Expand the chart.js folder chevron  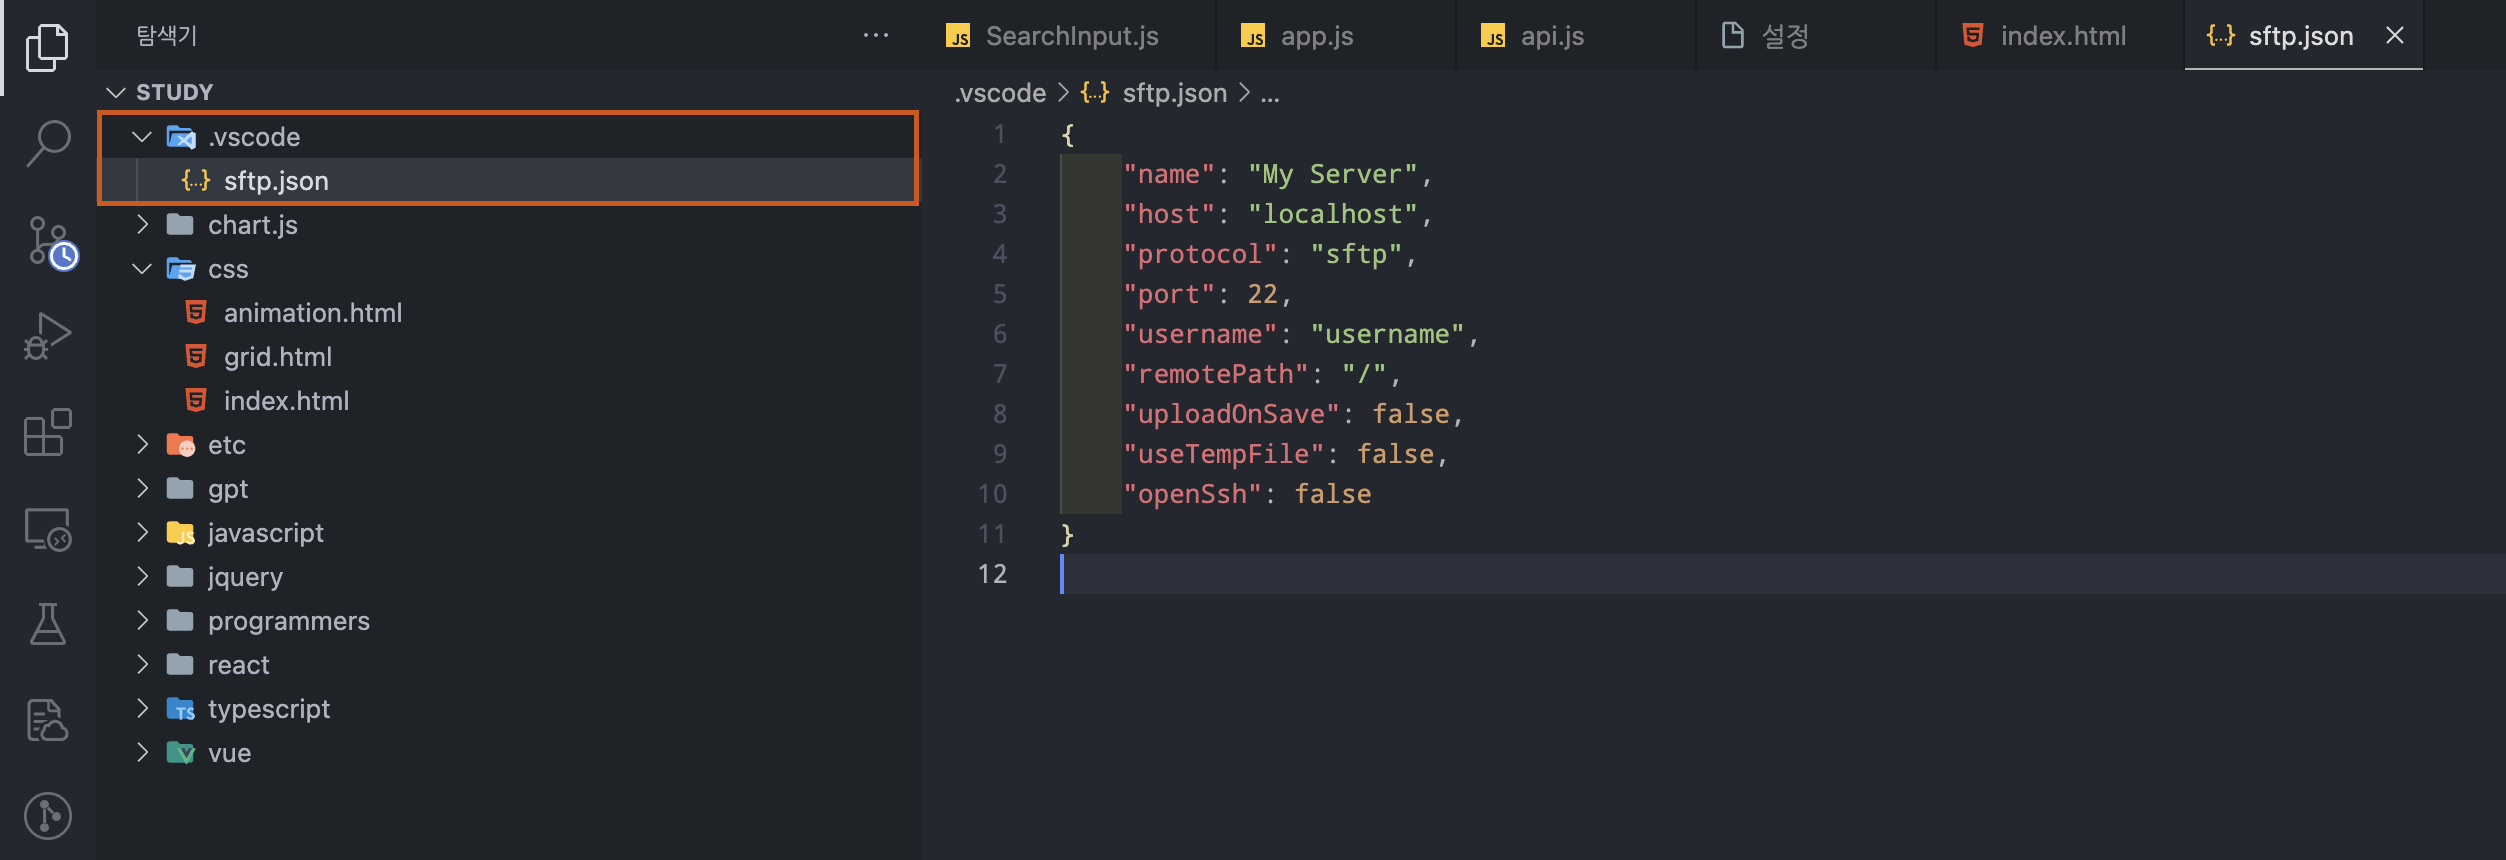click(x=142, y=225)
